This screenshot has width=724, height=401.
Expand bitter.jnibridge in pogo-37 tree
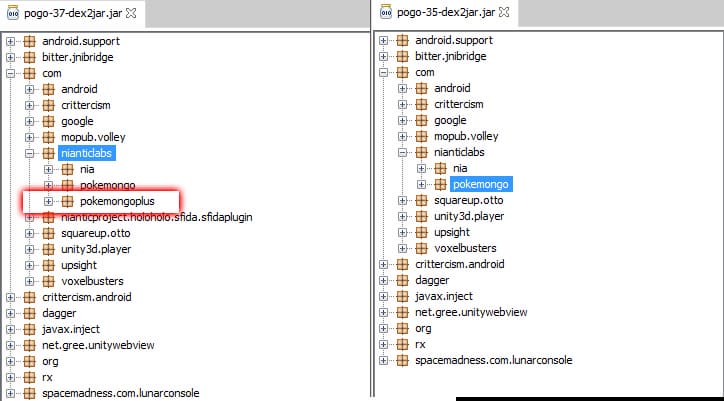click(10, 57)
